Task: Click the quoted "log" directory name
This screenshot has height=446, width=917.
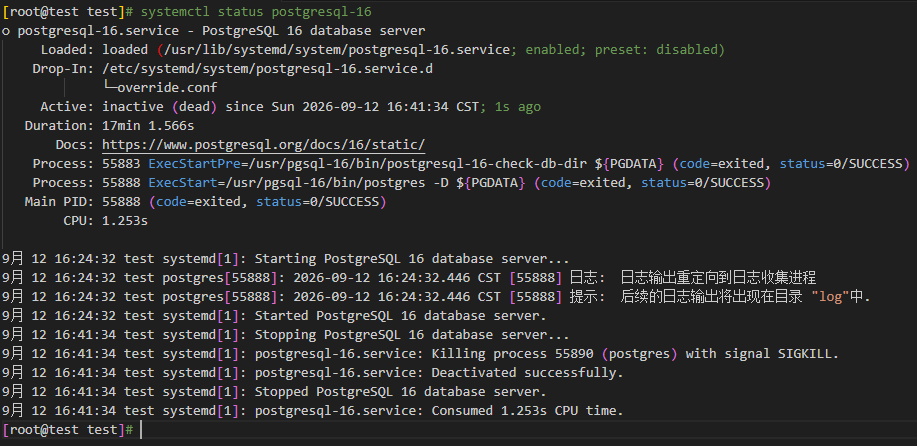Action: (830, 297)
